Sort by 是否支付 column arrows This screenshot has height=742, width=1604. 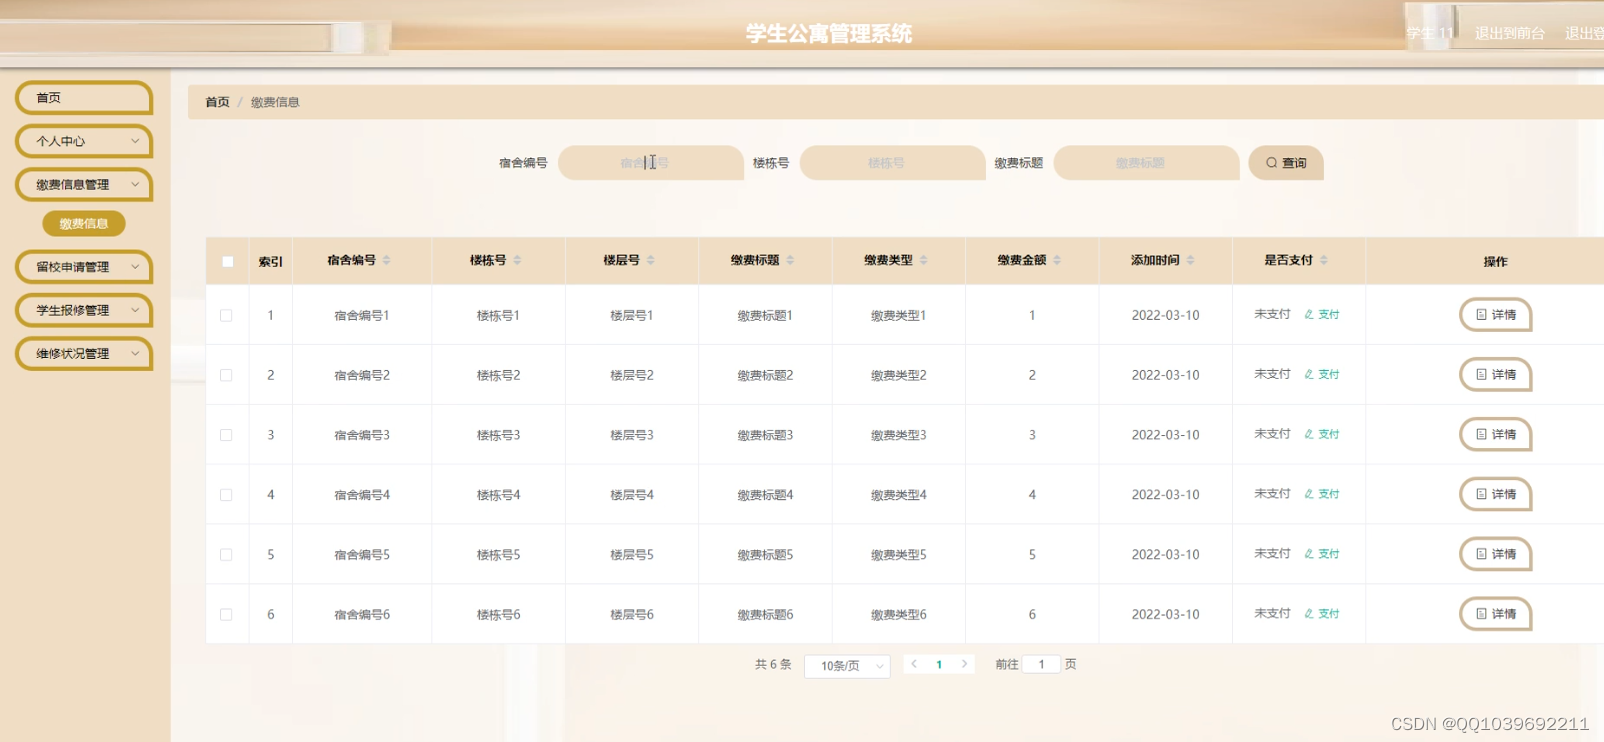[1324, 260]
